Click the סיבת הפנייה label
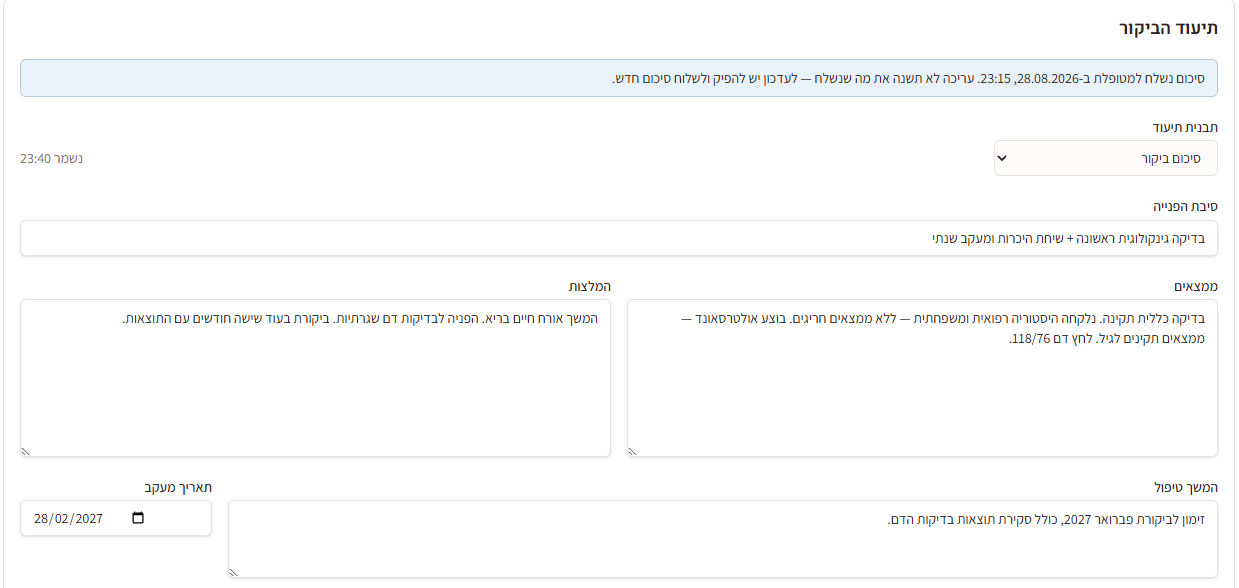Image resolution: width=1239 pixels, height=588 pixels. [1185, 206]
